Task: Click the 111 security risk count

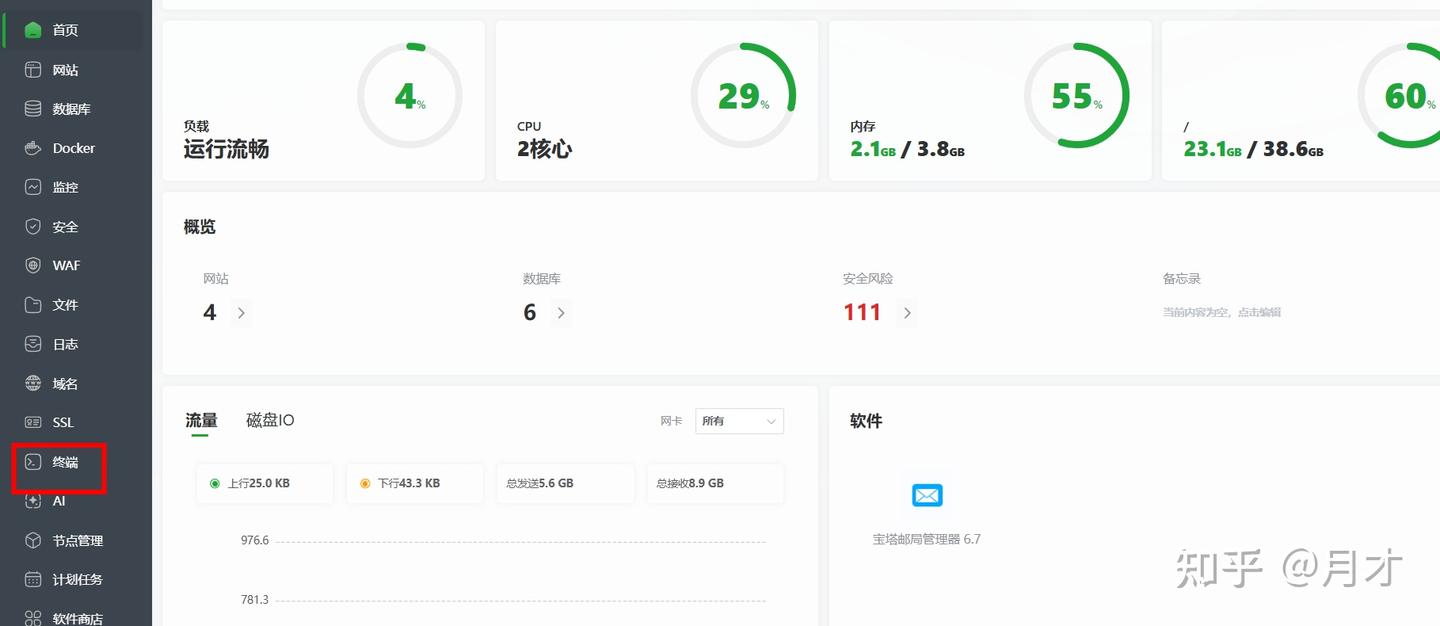Action: pos(862,312)
